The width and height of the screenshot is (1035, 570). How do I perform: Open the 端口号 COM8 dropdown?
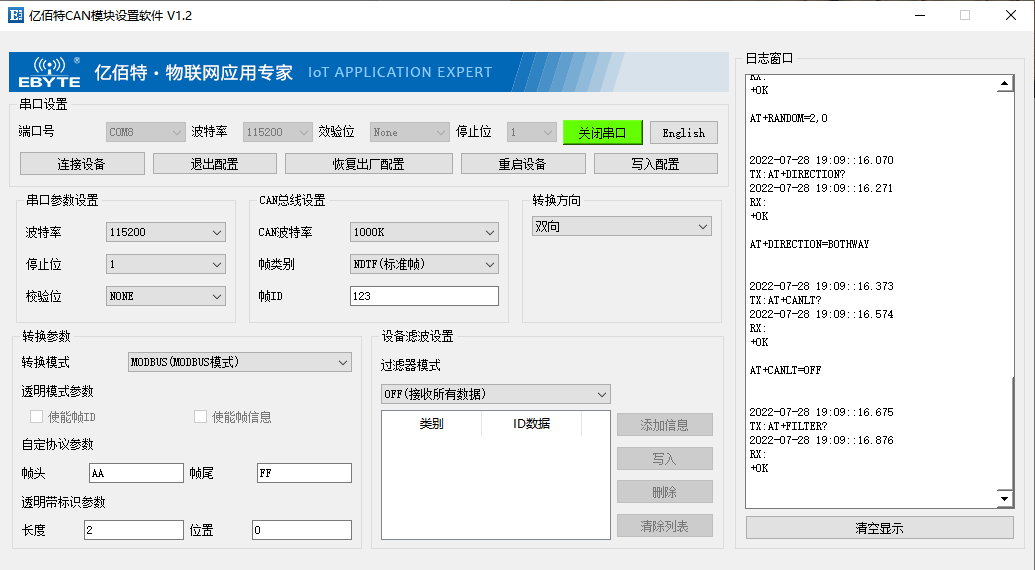pyautogui.click(x=145, y=132)
